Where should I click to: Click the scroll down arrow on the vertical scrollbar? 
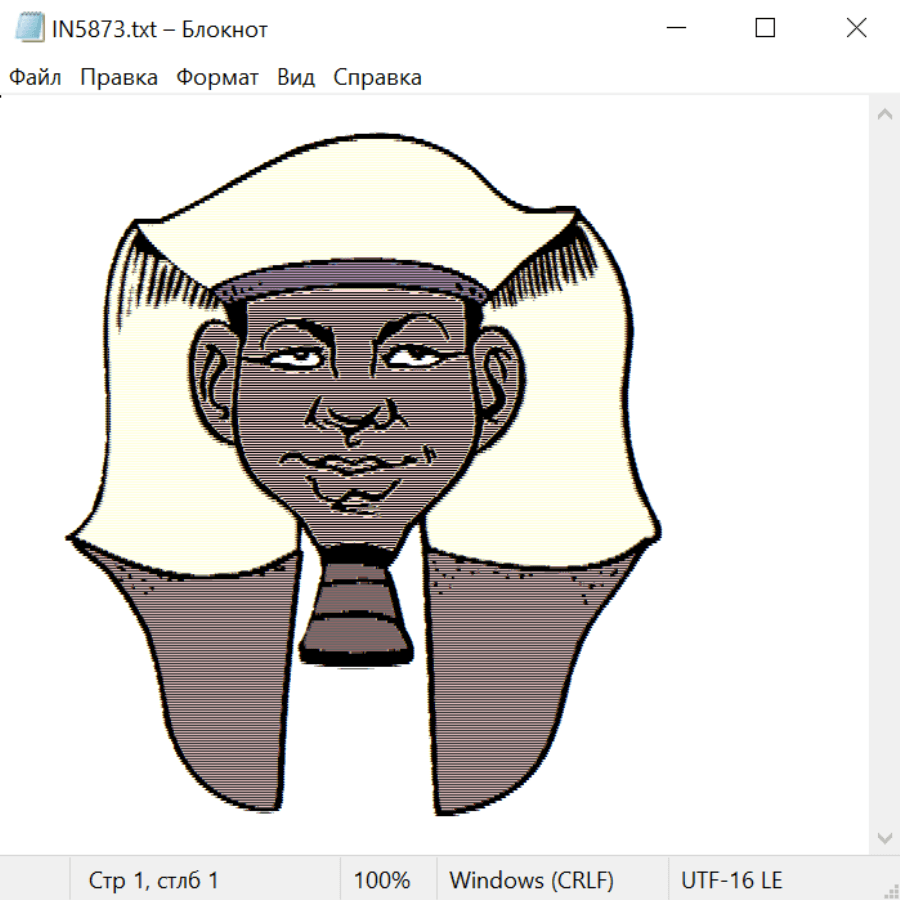884,837
